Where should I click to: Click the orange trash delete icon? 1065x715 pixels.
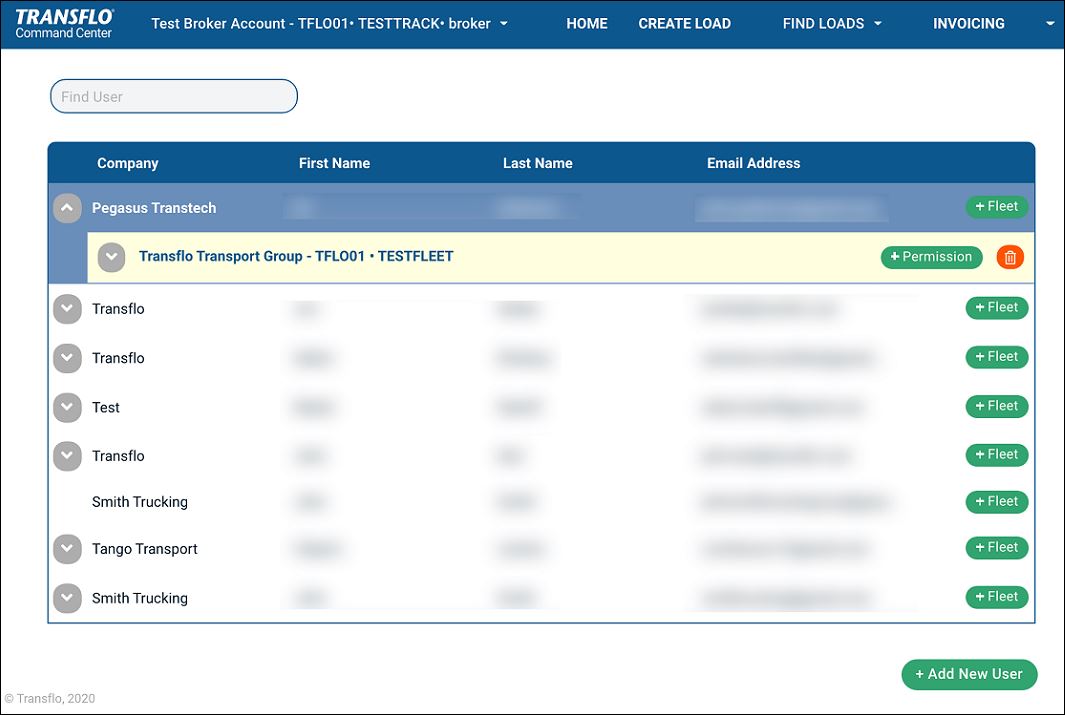tap(1010, 257)
